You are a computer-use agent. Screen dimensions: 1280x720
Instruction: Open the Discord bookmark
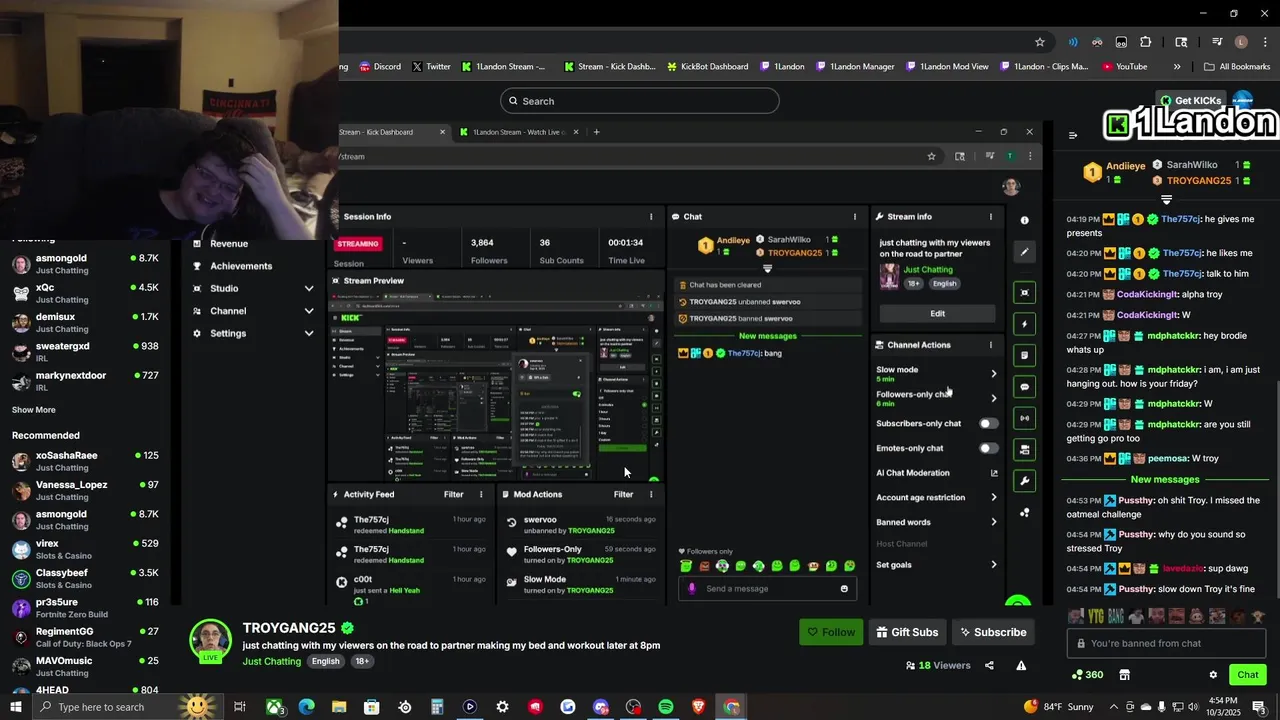(x=380, y=67)
